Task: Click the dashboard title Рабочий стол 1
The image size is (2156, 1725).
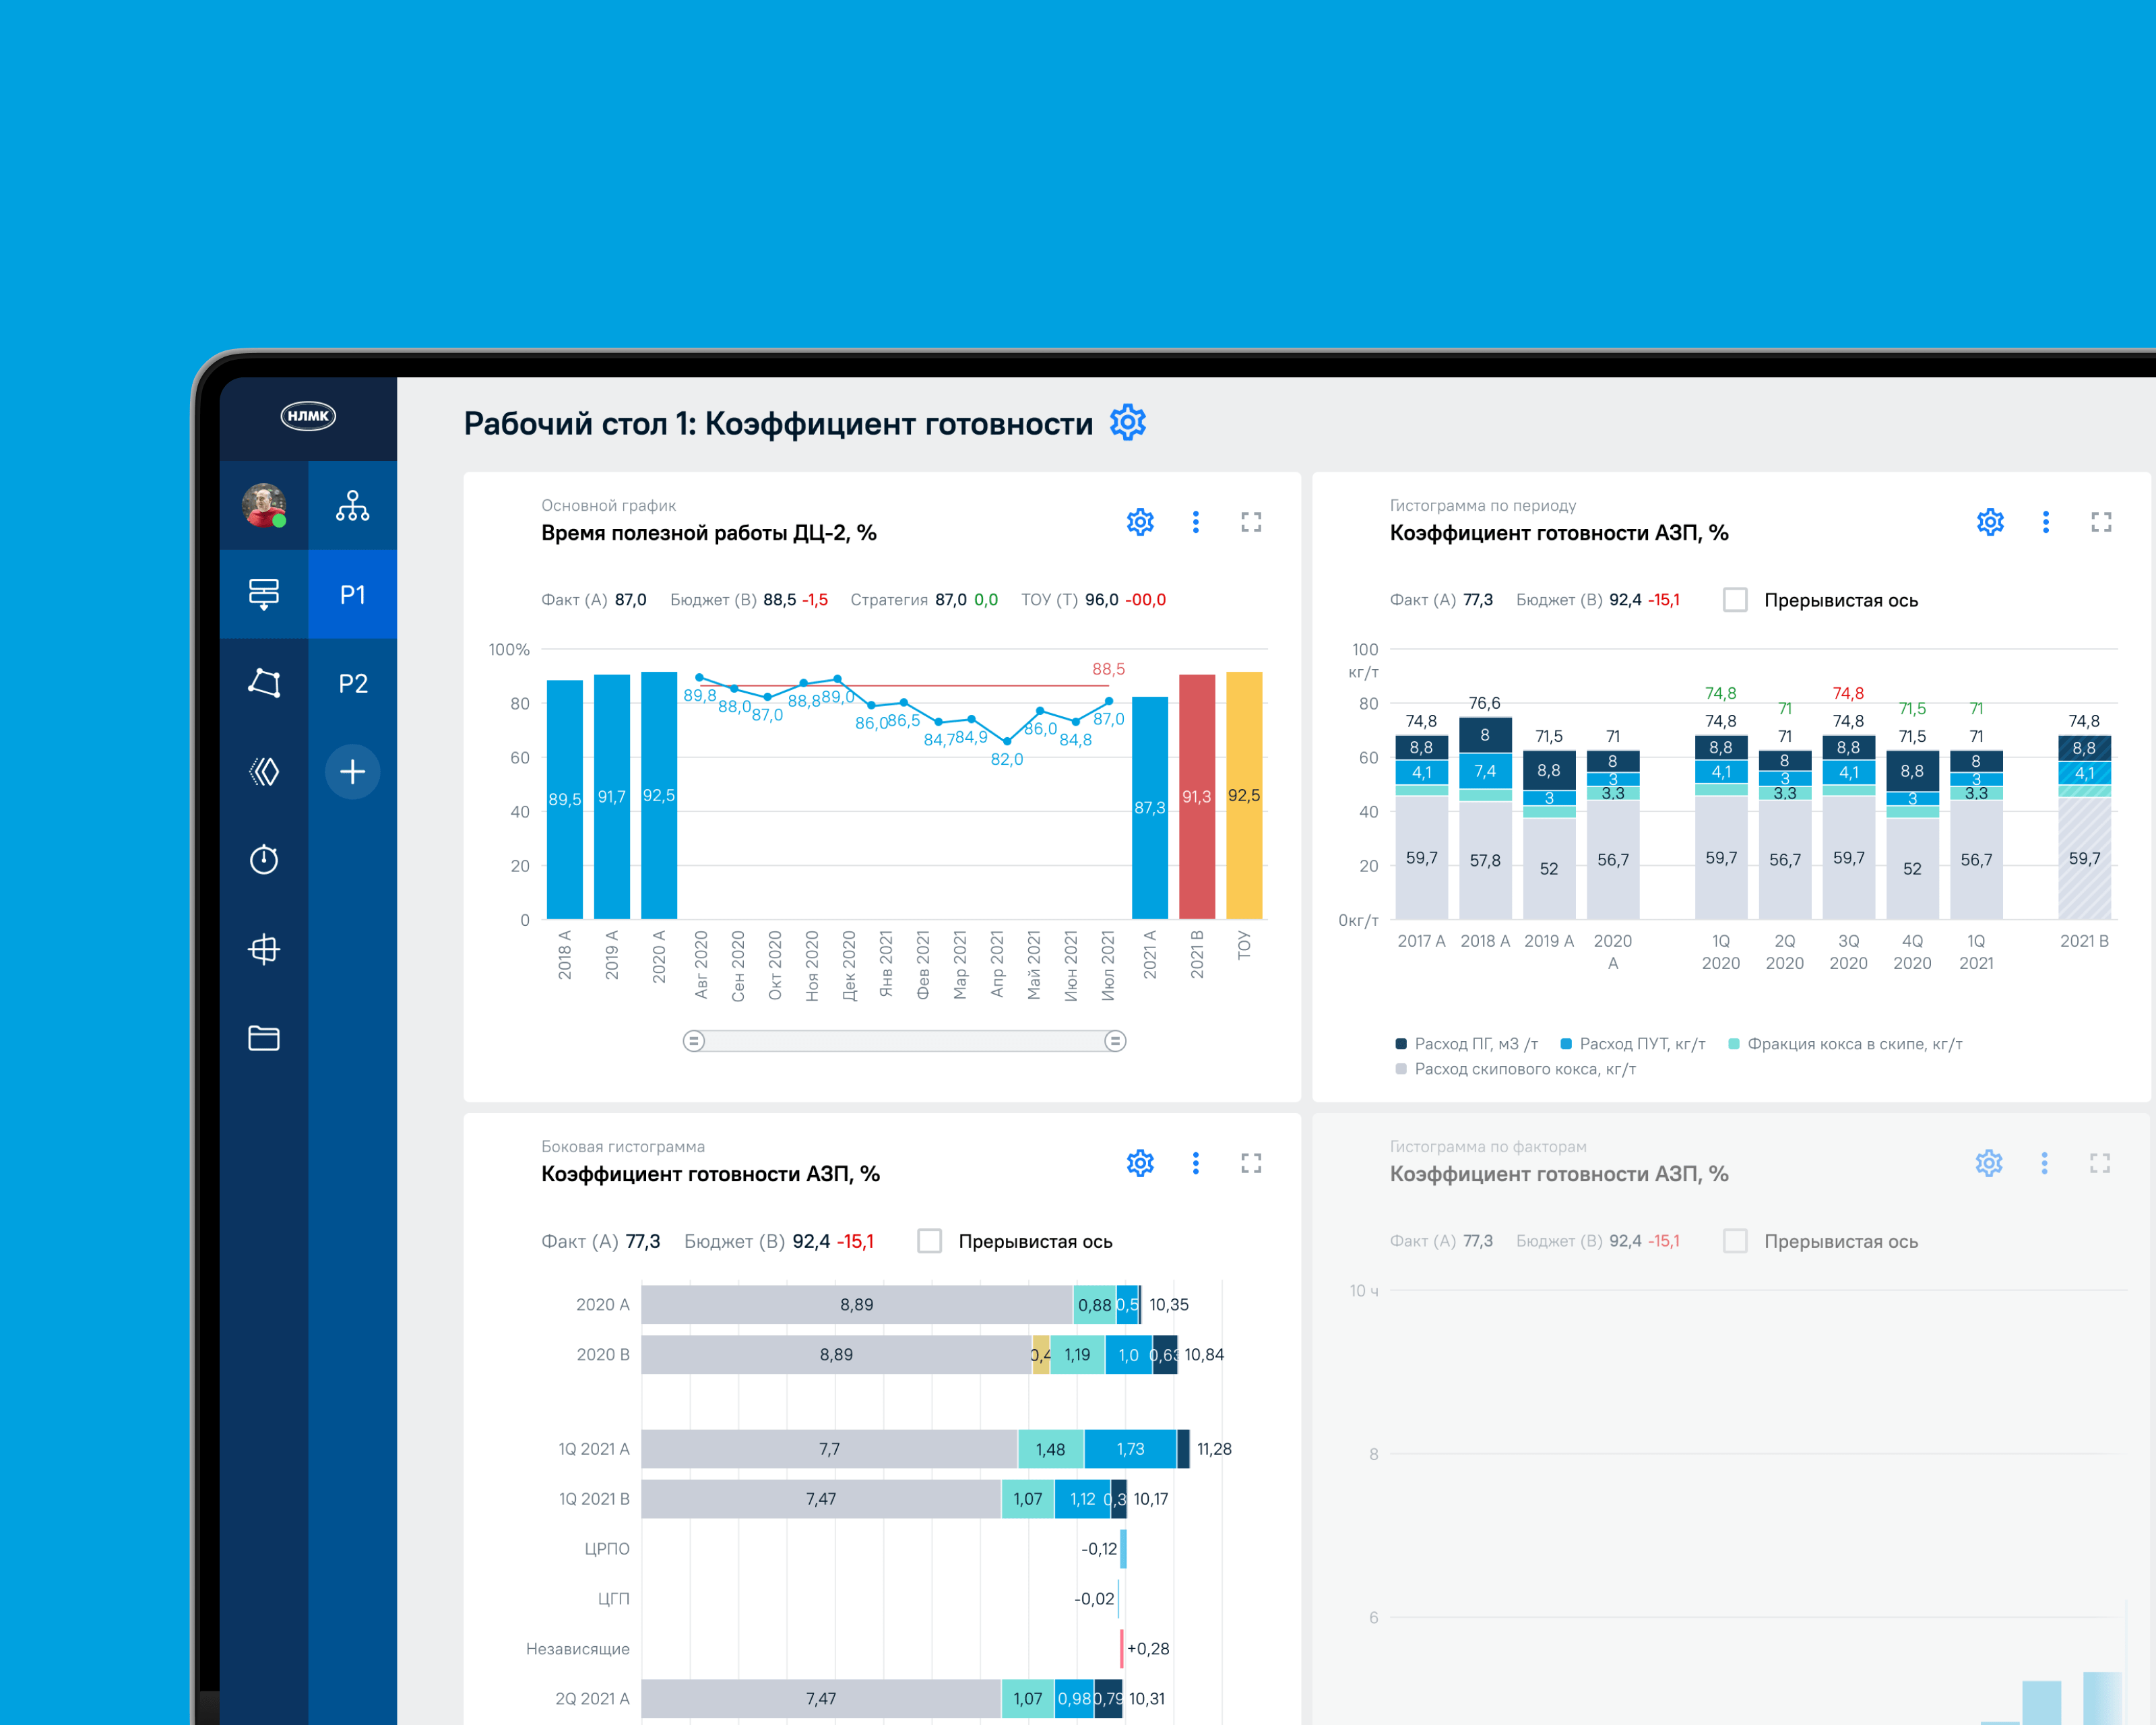Action: (778, 424)
